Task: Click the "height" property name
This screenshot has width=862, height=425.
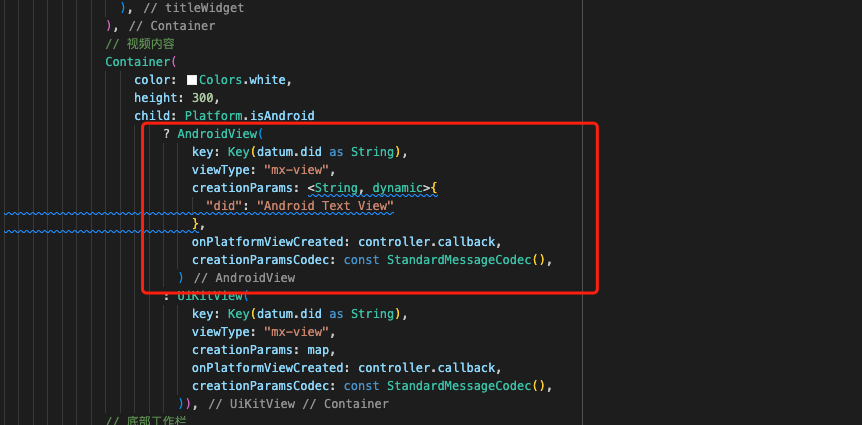Action: click(x=156, y=98)
